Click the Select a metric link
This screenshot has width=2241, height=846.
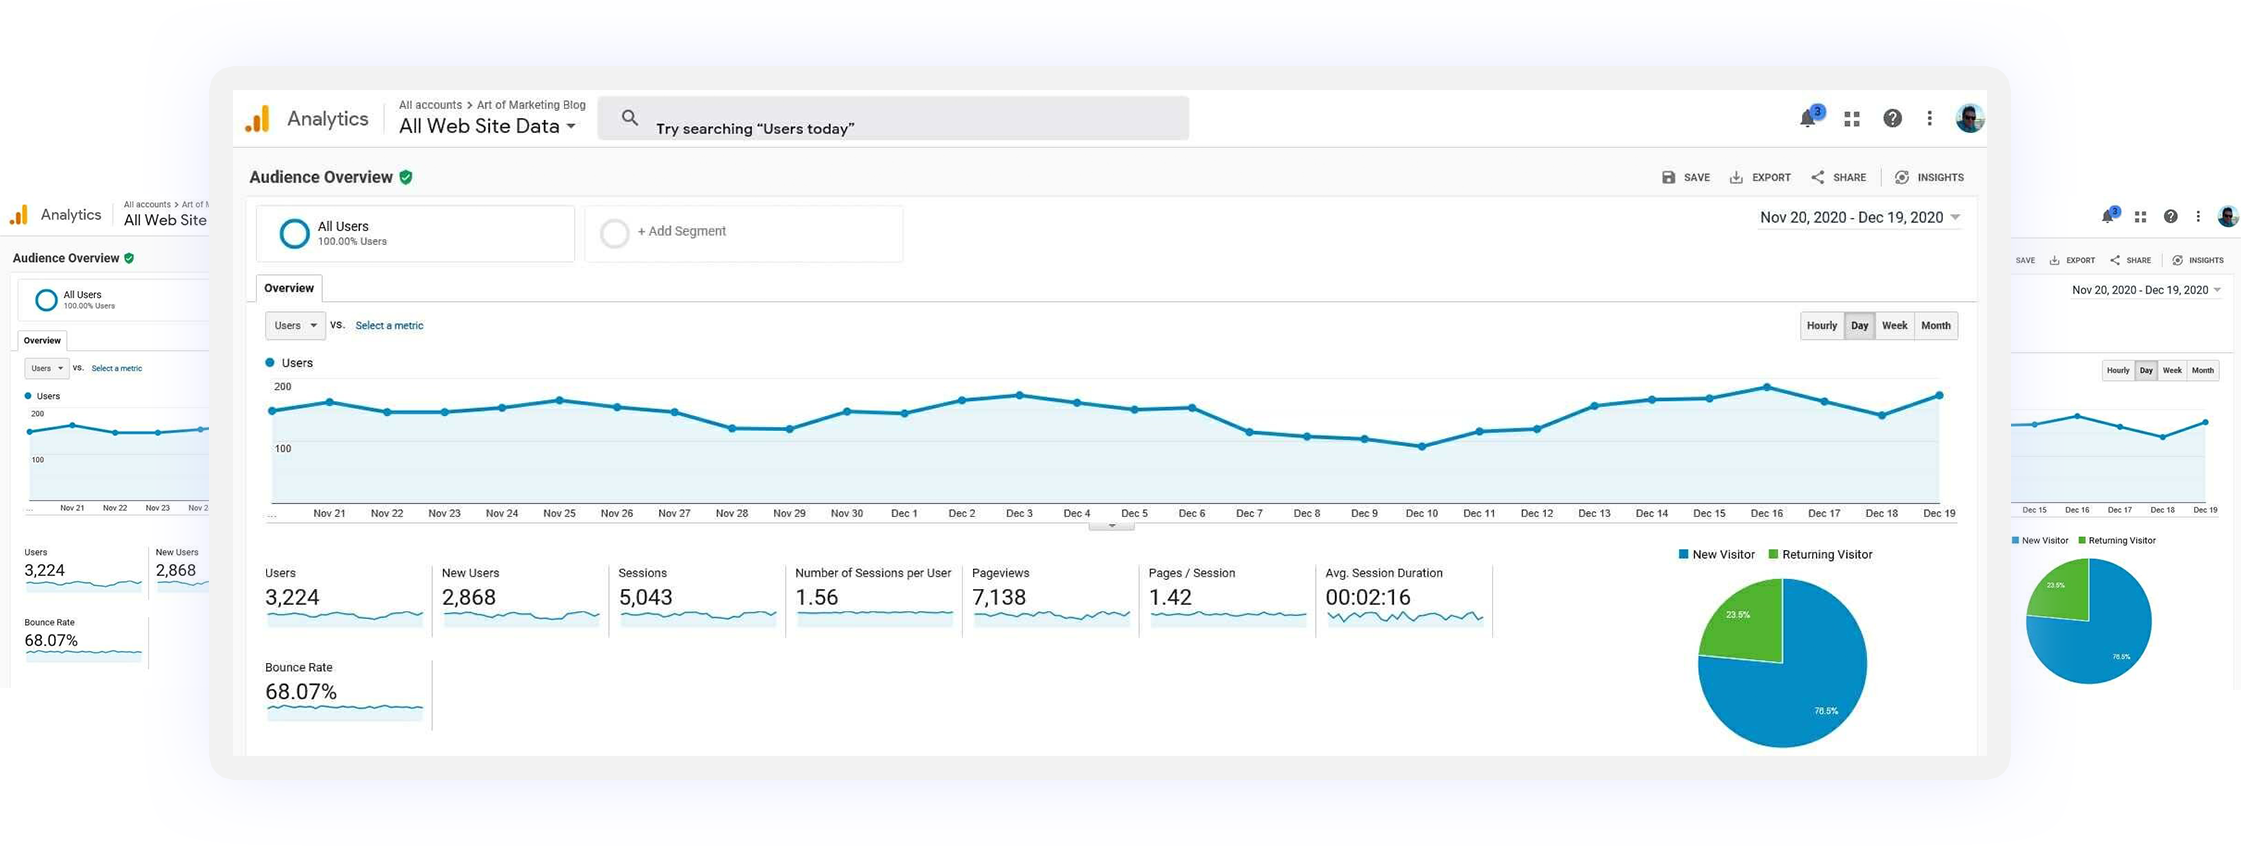click(x=389, y=326)
